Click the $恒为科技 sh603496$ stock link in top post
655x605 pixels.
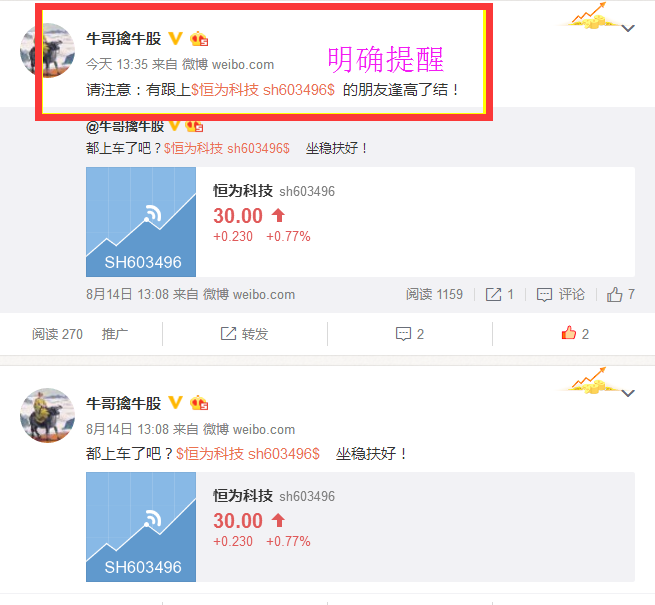point(263,89)
